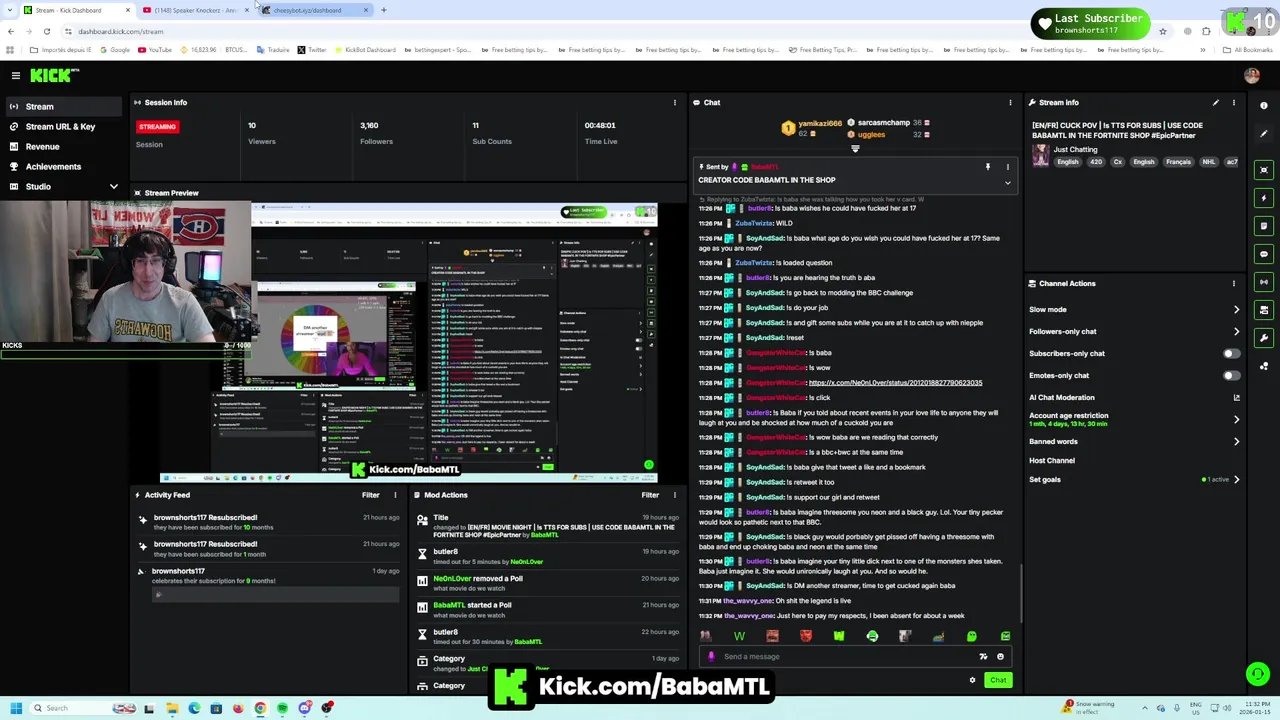Expand the Studio submenu chevron
Screen dimensions: 1280x720
point(113,186)
